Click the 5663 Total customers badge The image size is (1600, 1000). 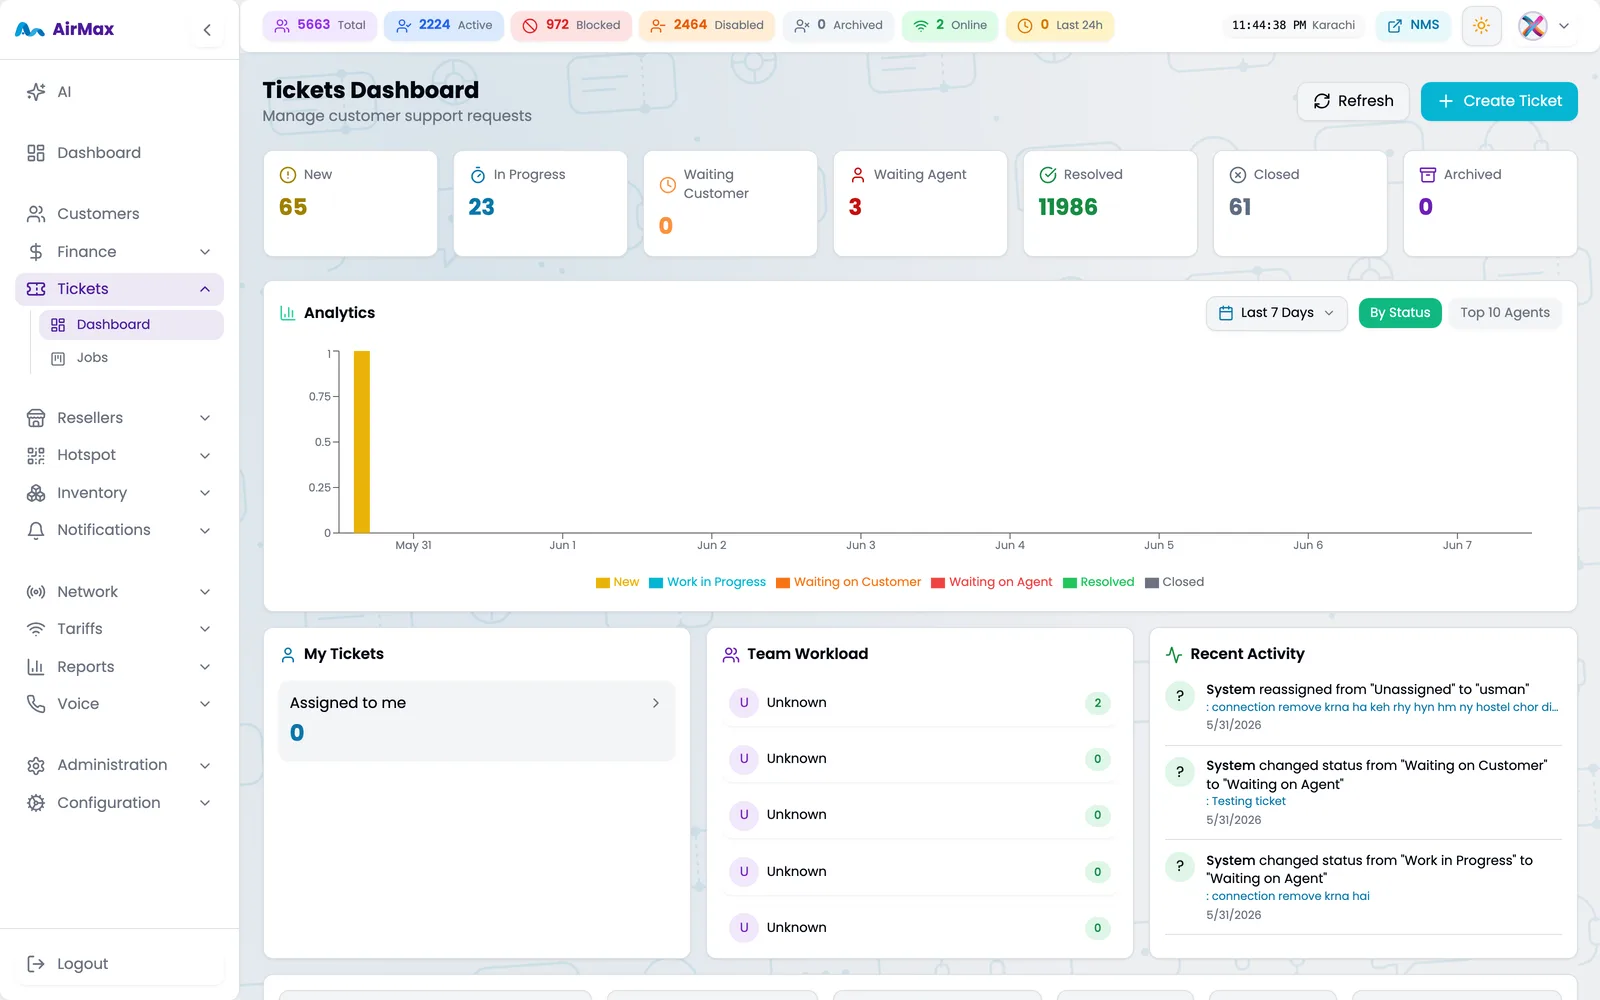320,25
